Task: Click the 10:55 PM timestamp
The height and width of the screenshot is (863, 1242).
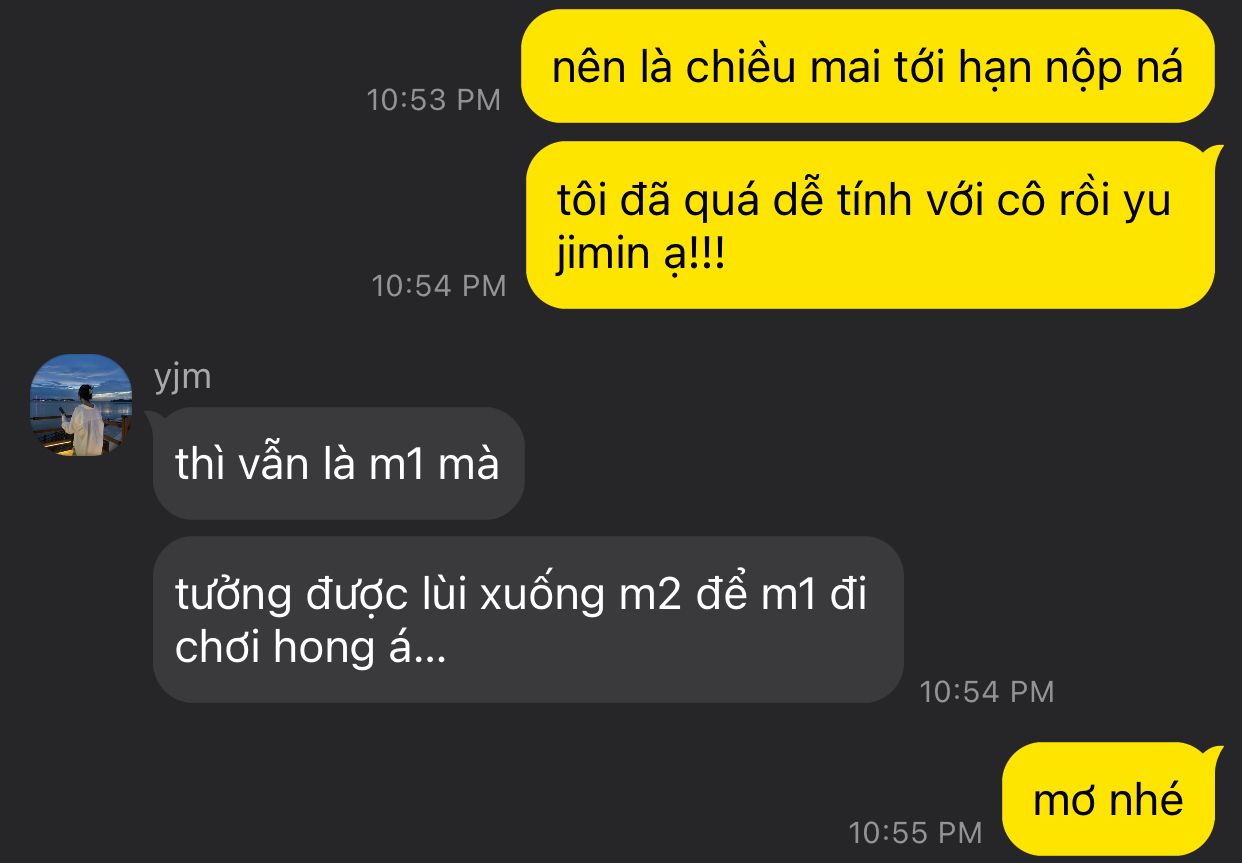Action: click(x=915, y=832)
